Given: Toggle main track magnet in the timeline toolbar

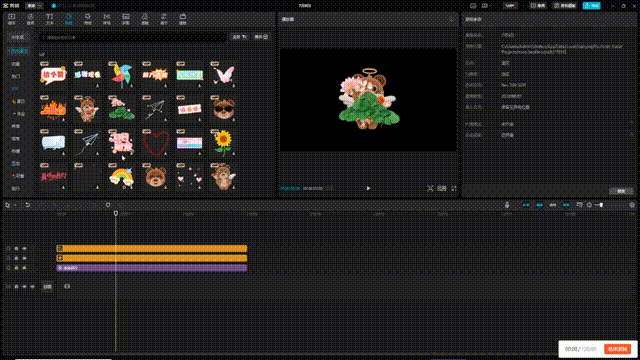Looking at the screenshot, I should 526,205.
